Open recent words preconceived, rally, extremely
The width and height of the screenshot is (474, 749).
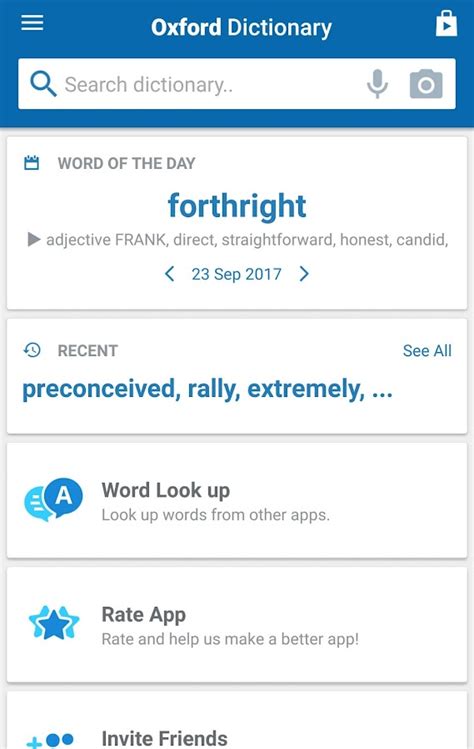pos(207,389)
